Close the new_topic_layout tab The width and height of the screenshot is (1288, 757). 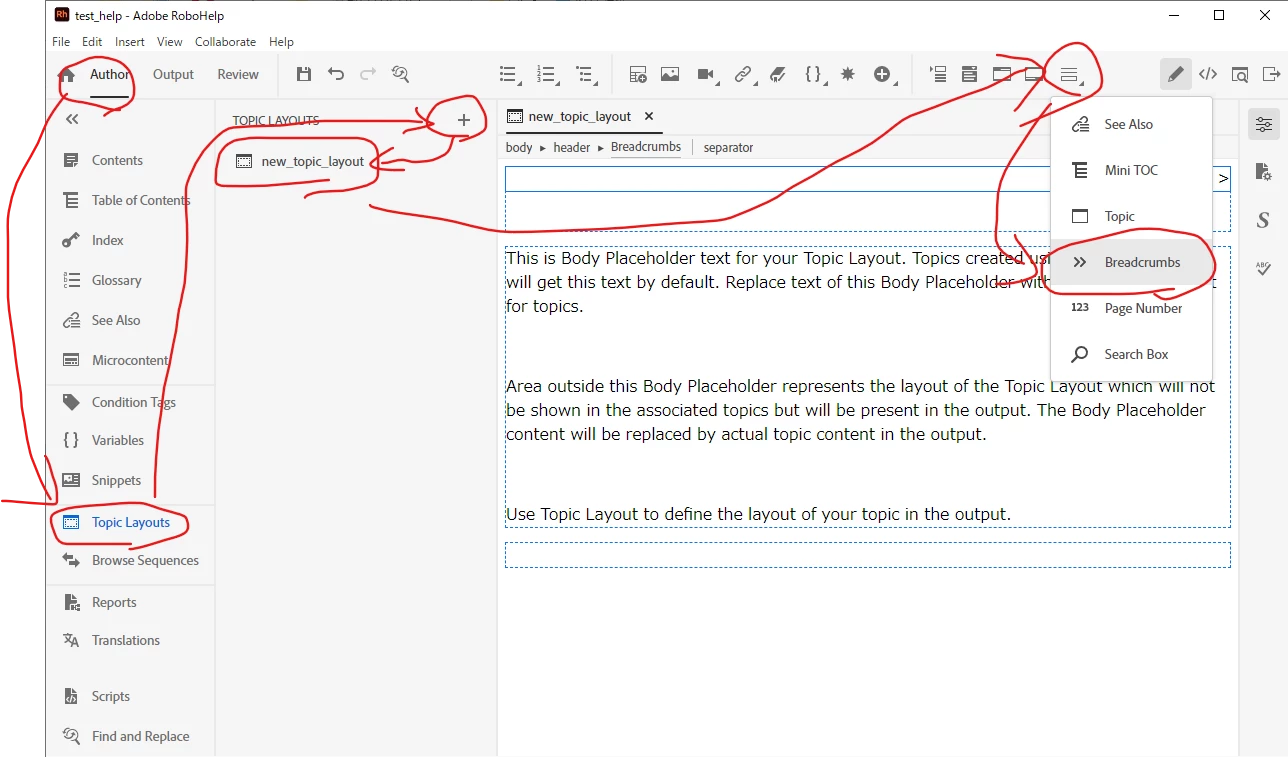pyautogui.click(x=648, y=116)
